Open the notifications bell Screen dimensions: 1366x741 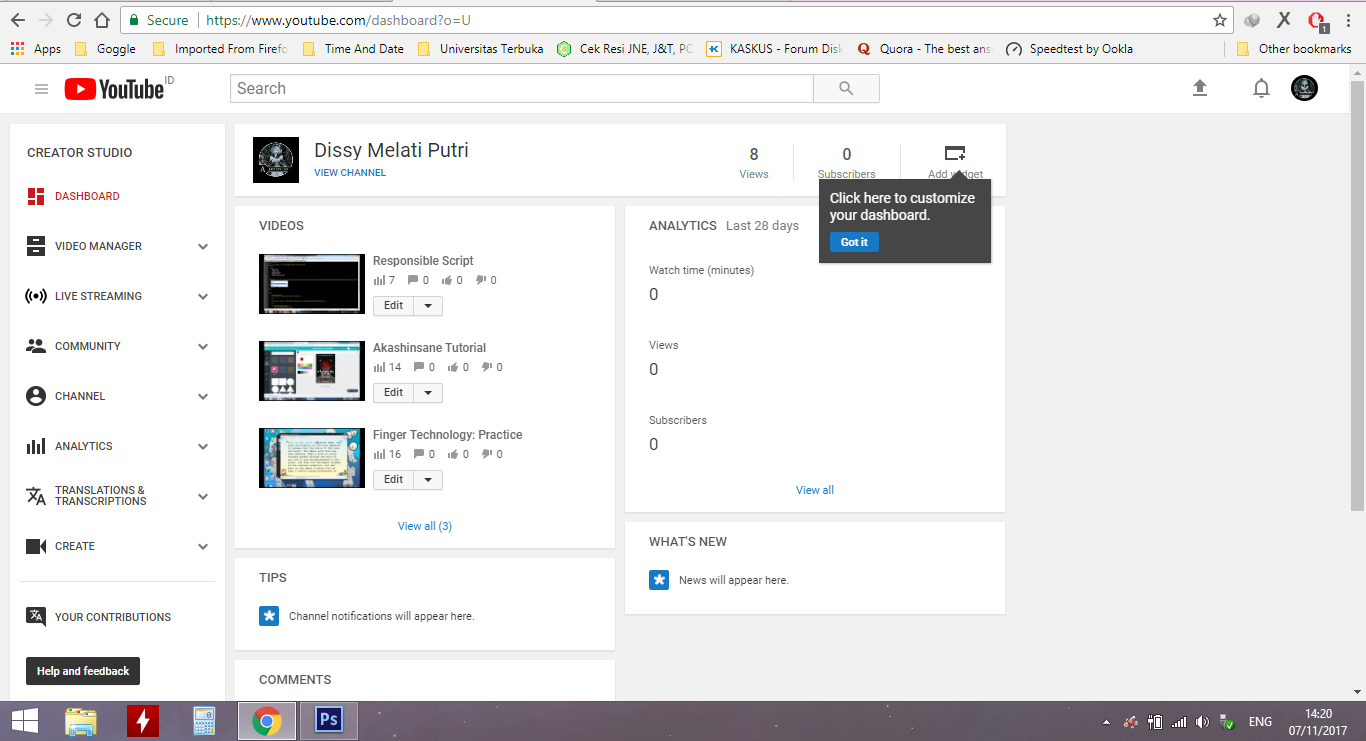(x=1261, y=88)
